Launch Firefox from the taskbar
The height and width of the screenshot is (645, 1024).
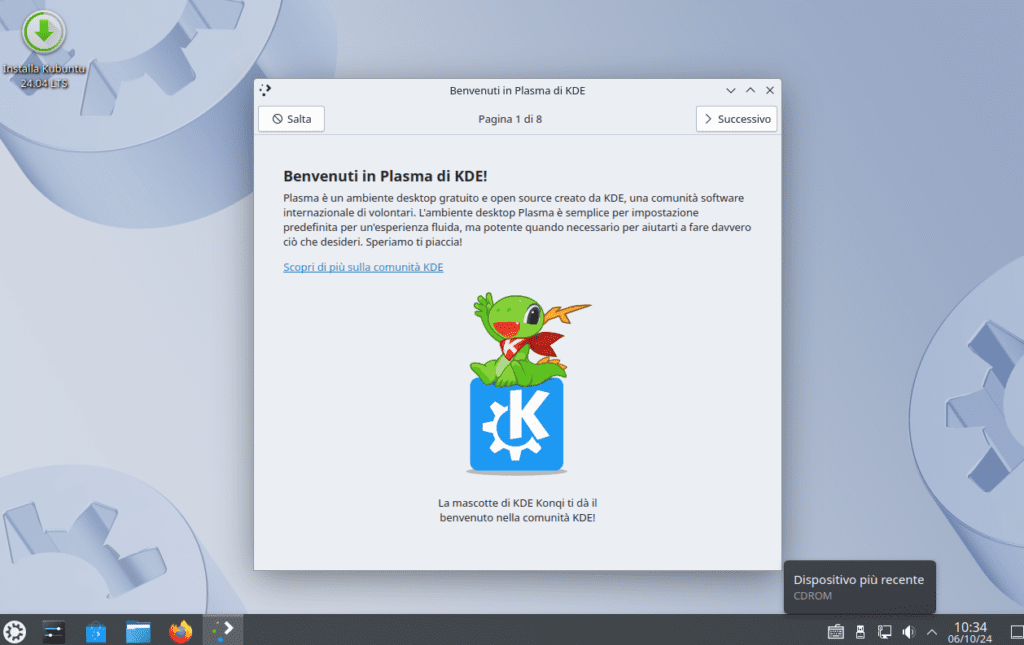click(181, 631)
